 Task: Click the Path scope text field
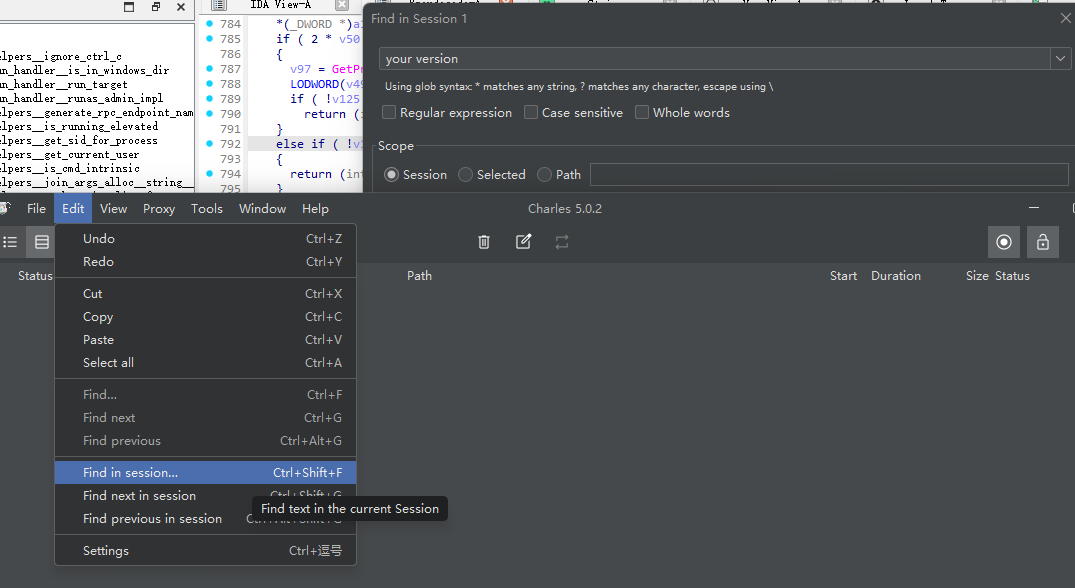828,175
